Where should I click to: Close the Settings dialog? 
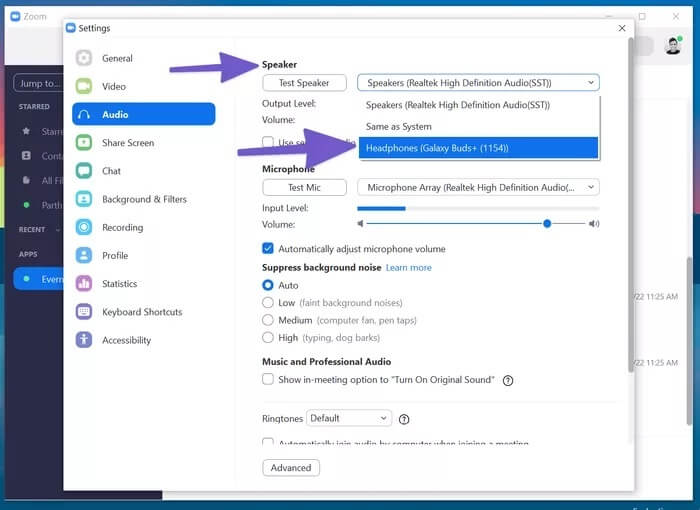(x=622, y=28)
